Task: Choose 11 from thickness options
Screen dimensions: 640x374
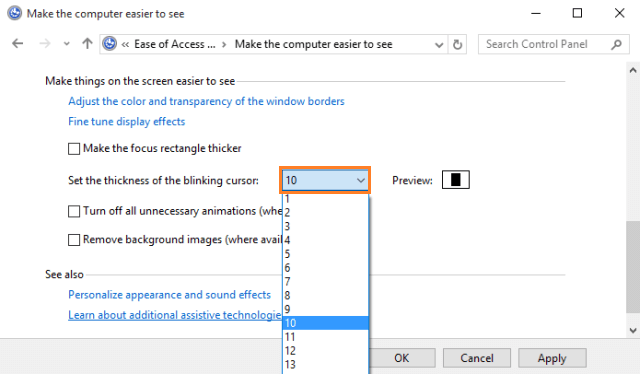Action: (325, 337)
